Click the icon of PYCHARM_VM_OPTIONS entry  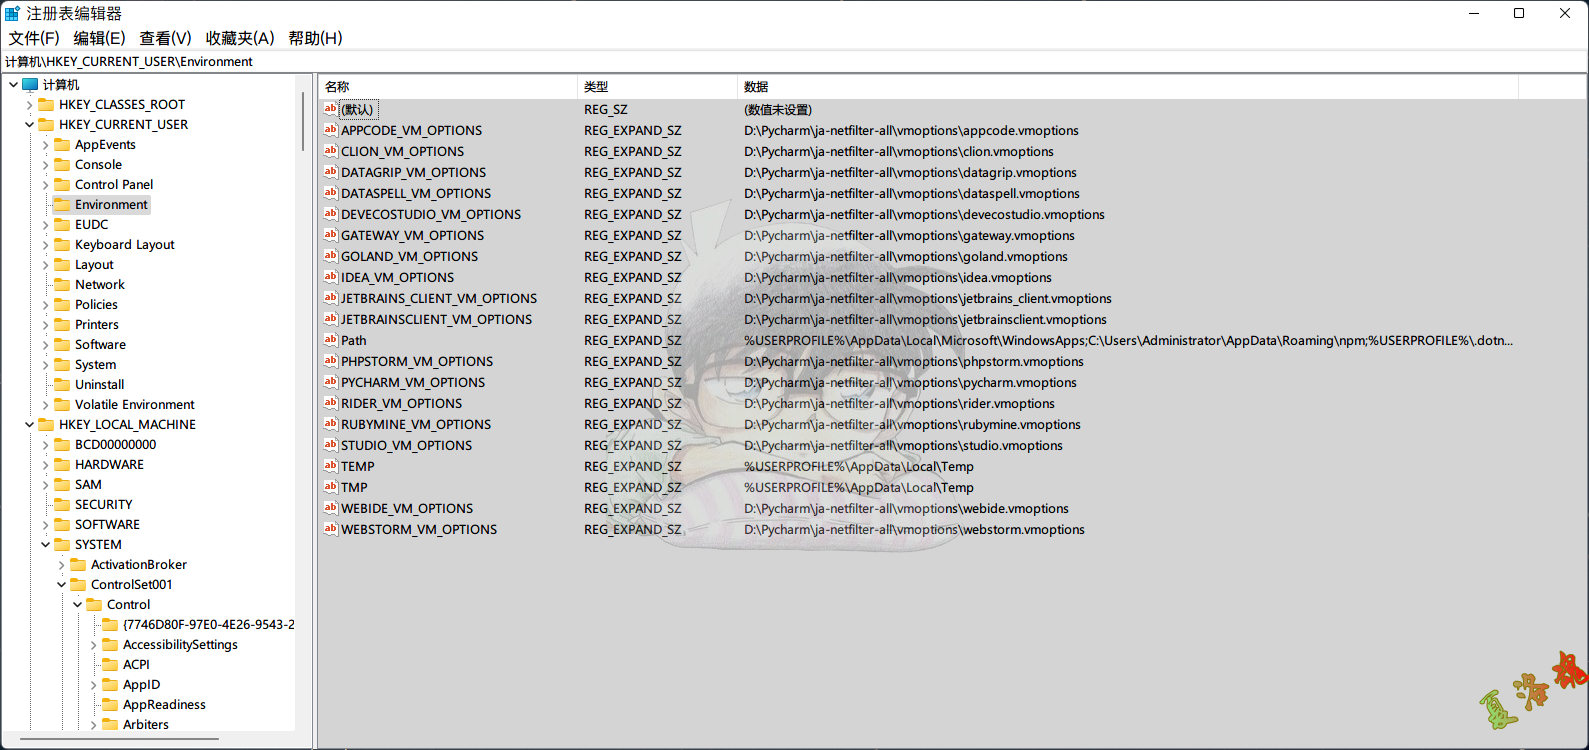(330, 382)
